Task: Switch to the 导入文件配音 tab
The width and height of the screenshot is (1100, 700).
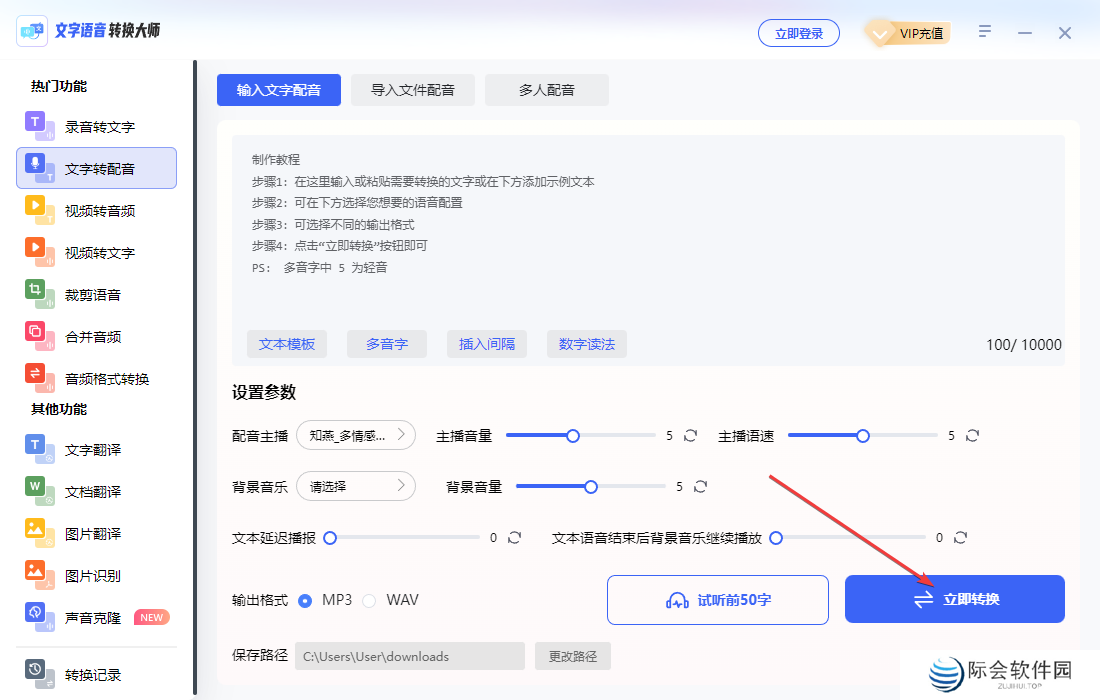Action: [x=412, y=90]
